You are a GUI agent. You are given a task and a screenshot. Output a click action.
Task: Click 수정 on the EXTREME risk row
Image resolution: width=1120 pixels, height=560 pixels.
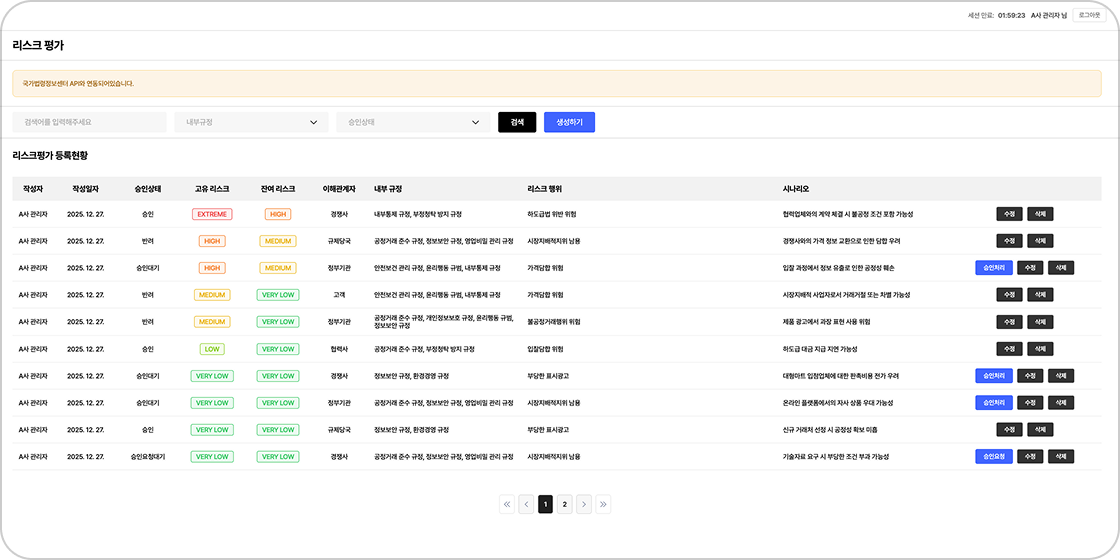pos(1010,214)
